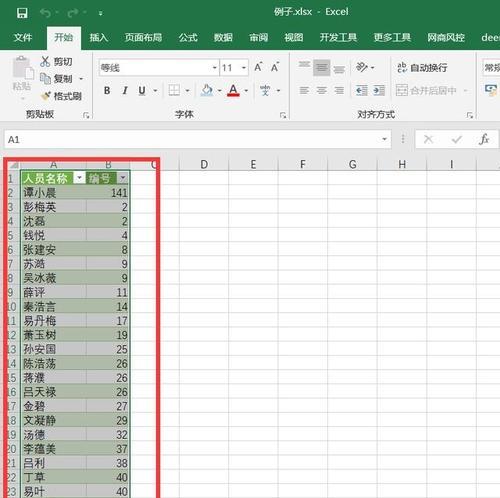Click the center horizontally icon

point(322,90)
